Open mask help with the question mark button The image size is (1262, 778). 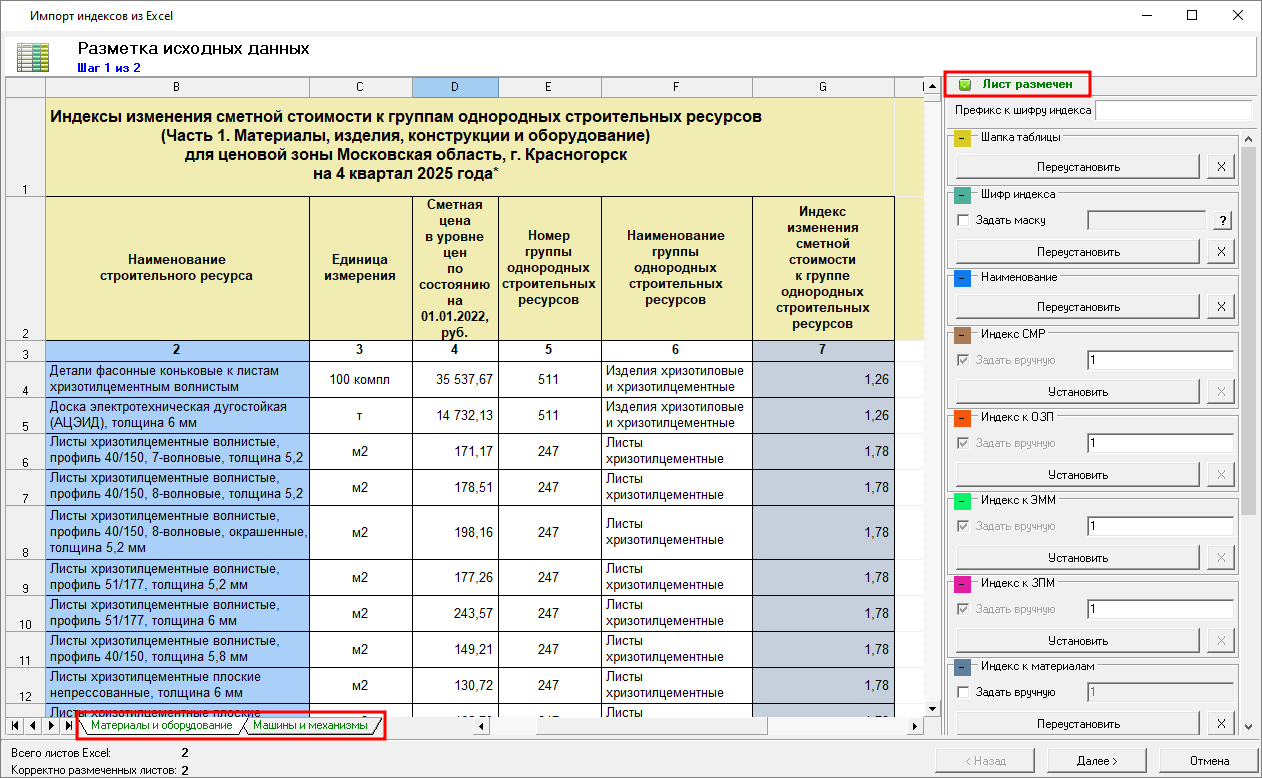[1222, 220]
